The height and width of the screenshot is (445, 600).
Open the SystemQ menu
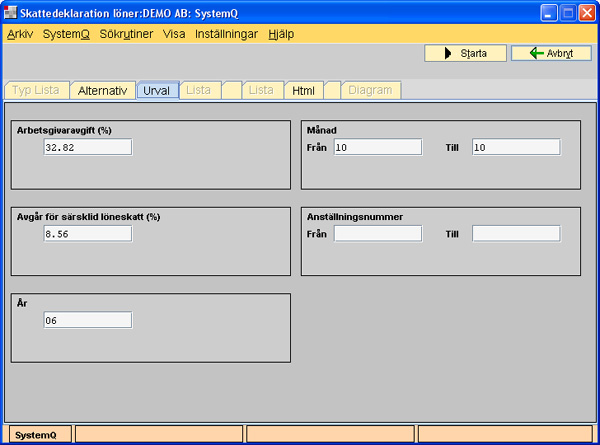pos(66,33)
